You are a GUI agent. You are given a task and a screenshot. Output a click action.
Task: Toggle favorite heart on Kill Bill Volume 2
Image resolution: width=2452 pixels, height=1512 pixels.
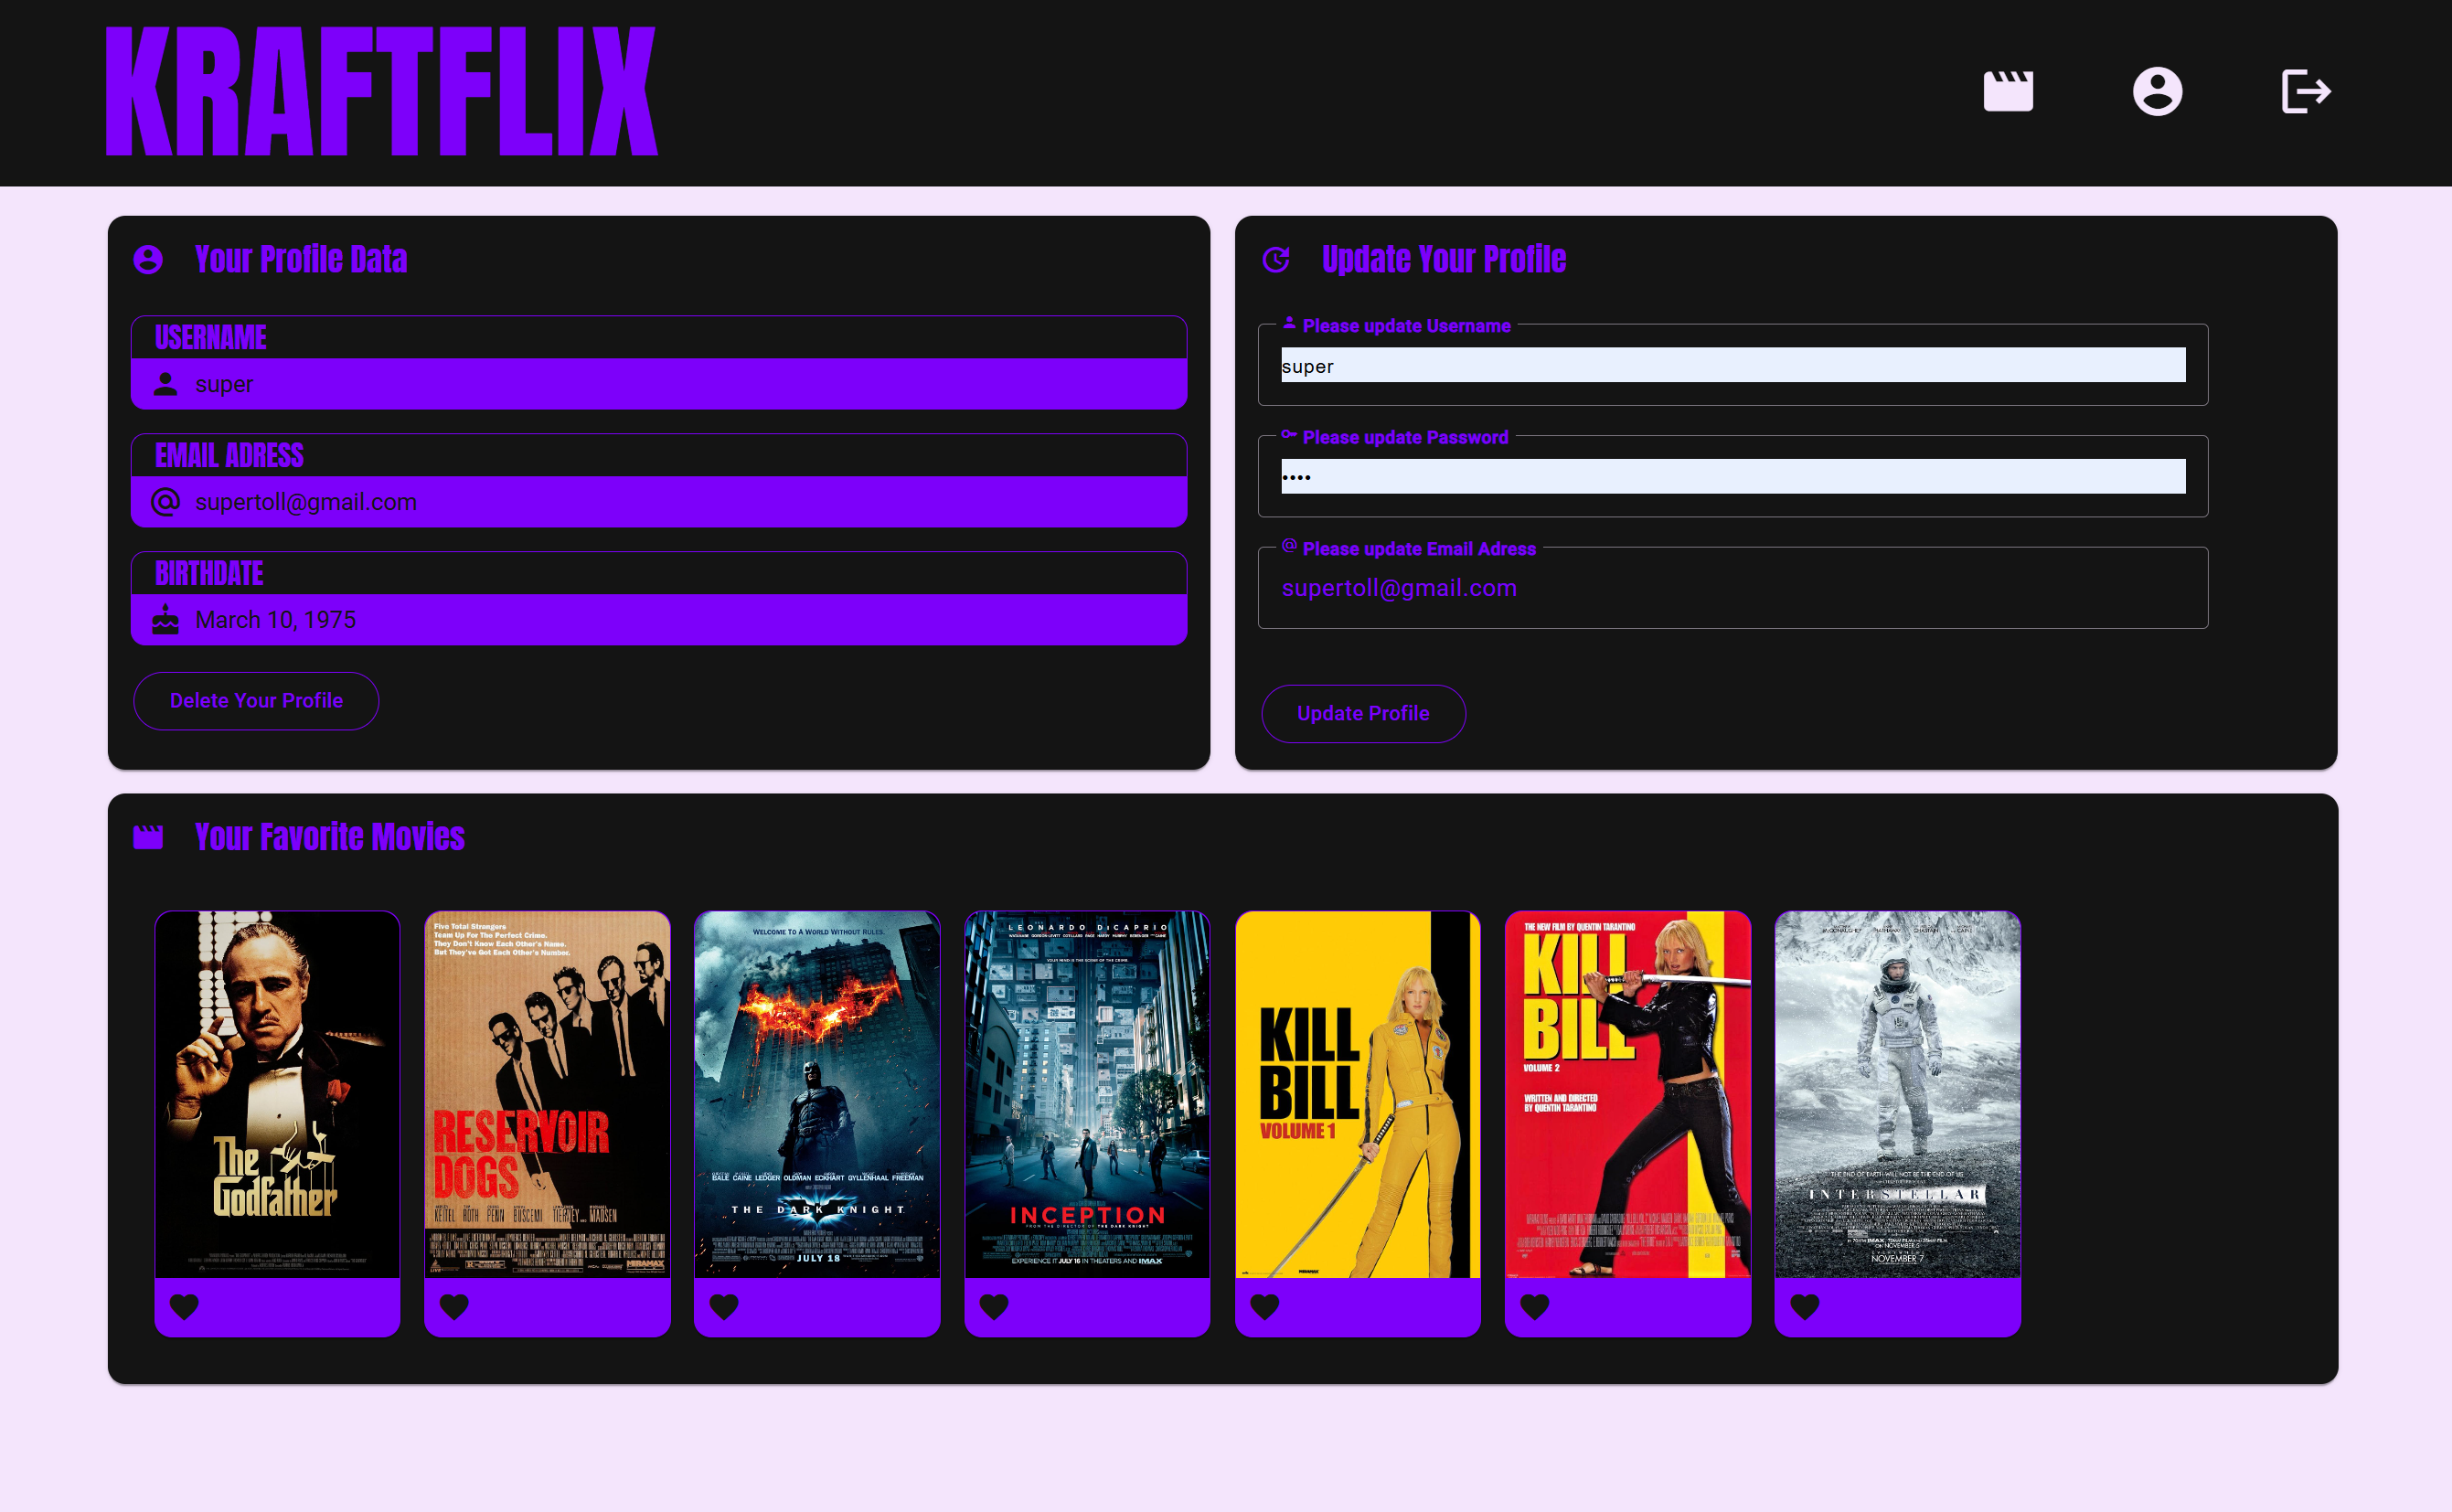(1535, 1306)
